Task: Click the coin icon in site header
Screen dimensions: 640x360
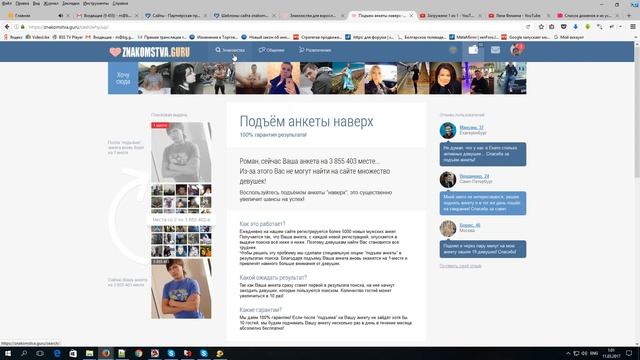Action: [x=453, y=50]
